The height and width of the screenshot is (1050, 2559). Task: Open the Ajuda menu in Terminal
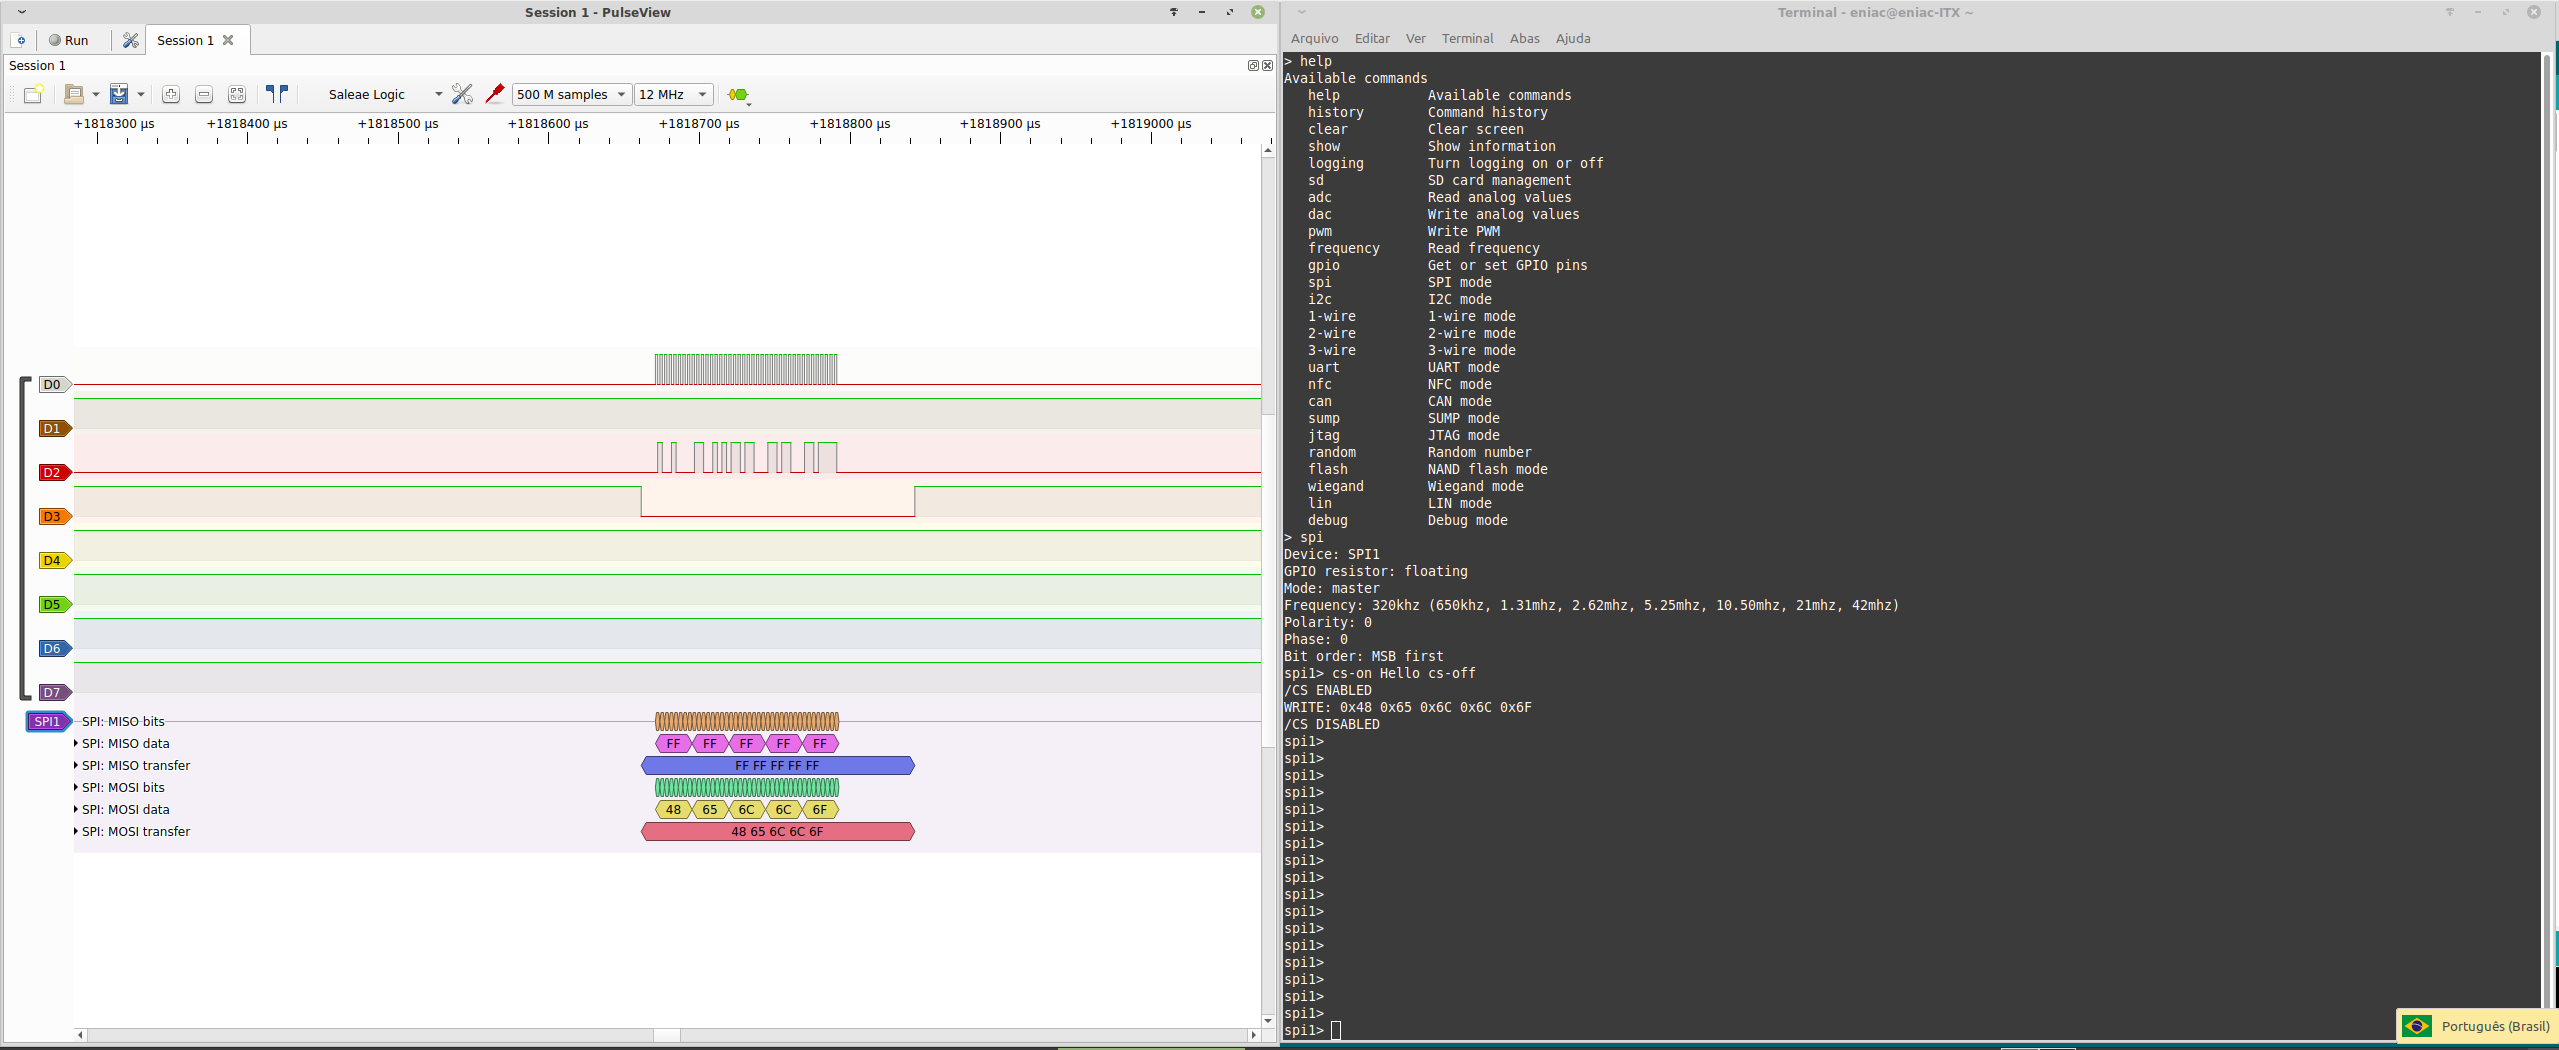point(1573,38)
